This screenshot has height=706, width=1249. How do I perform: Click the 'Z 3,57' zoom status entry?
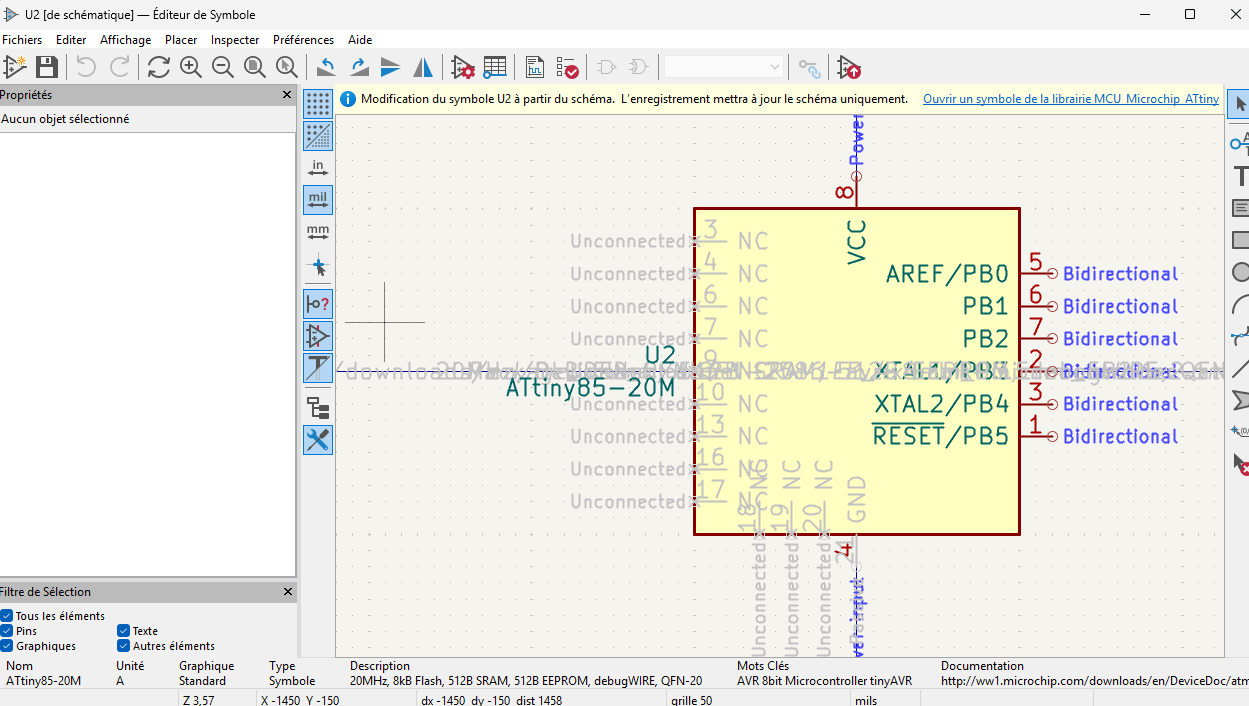pyautogui.click(x=199, y=700)
